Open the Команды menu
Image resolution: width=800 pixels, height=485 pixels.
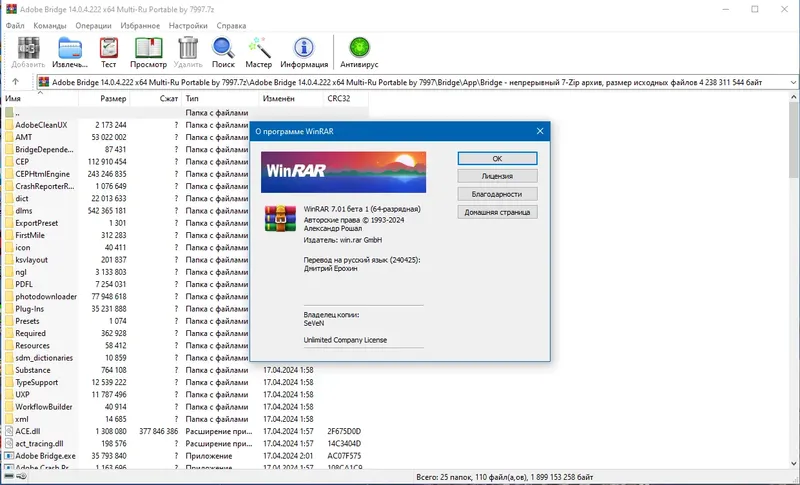50,25
